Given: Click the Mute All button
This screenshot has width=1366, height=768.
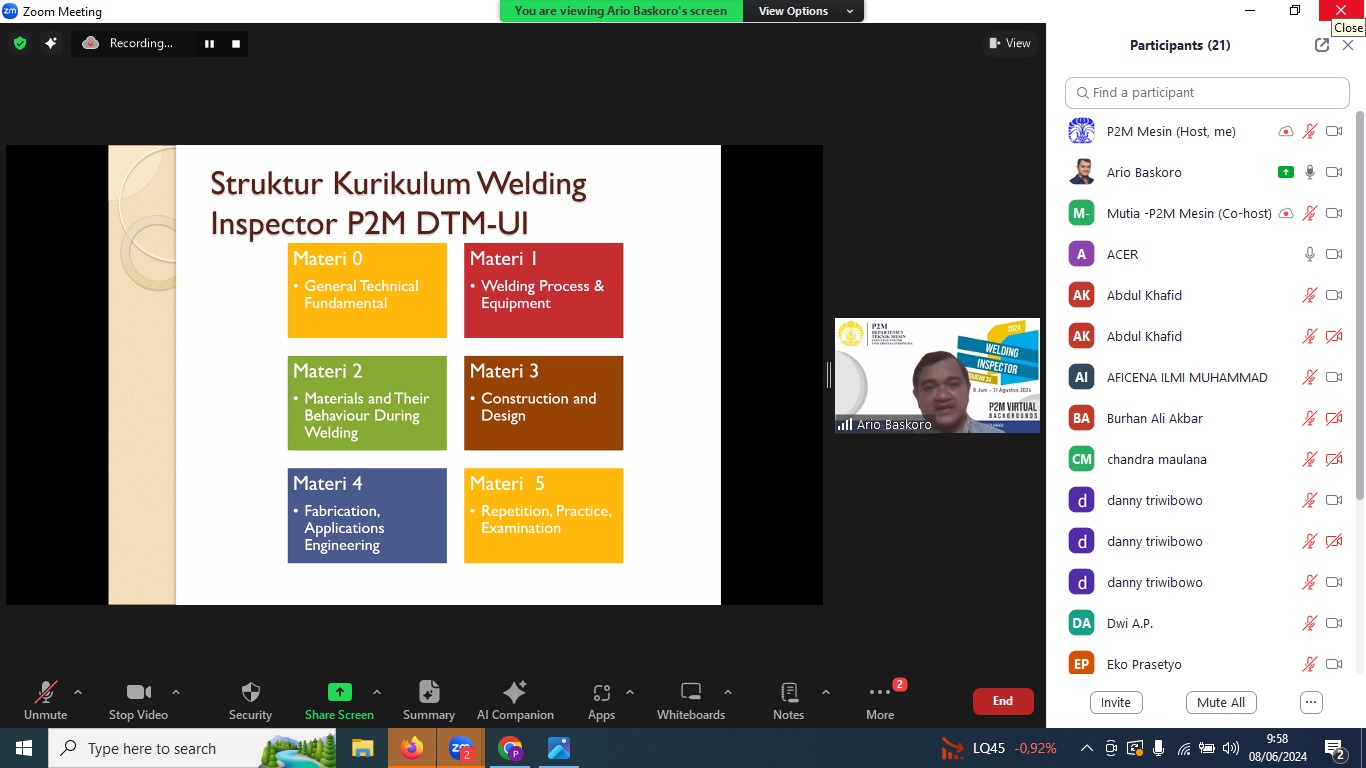Looking at the screenshot, I should point(1221,702).
